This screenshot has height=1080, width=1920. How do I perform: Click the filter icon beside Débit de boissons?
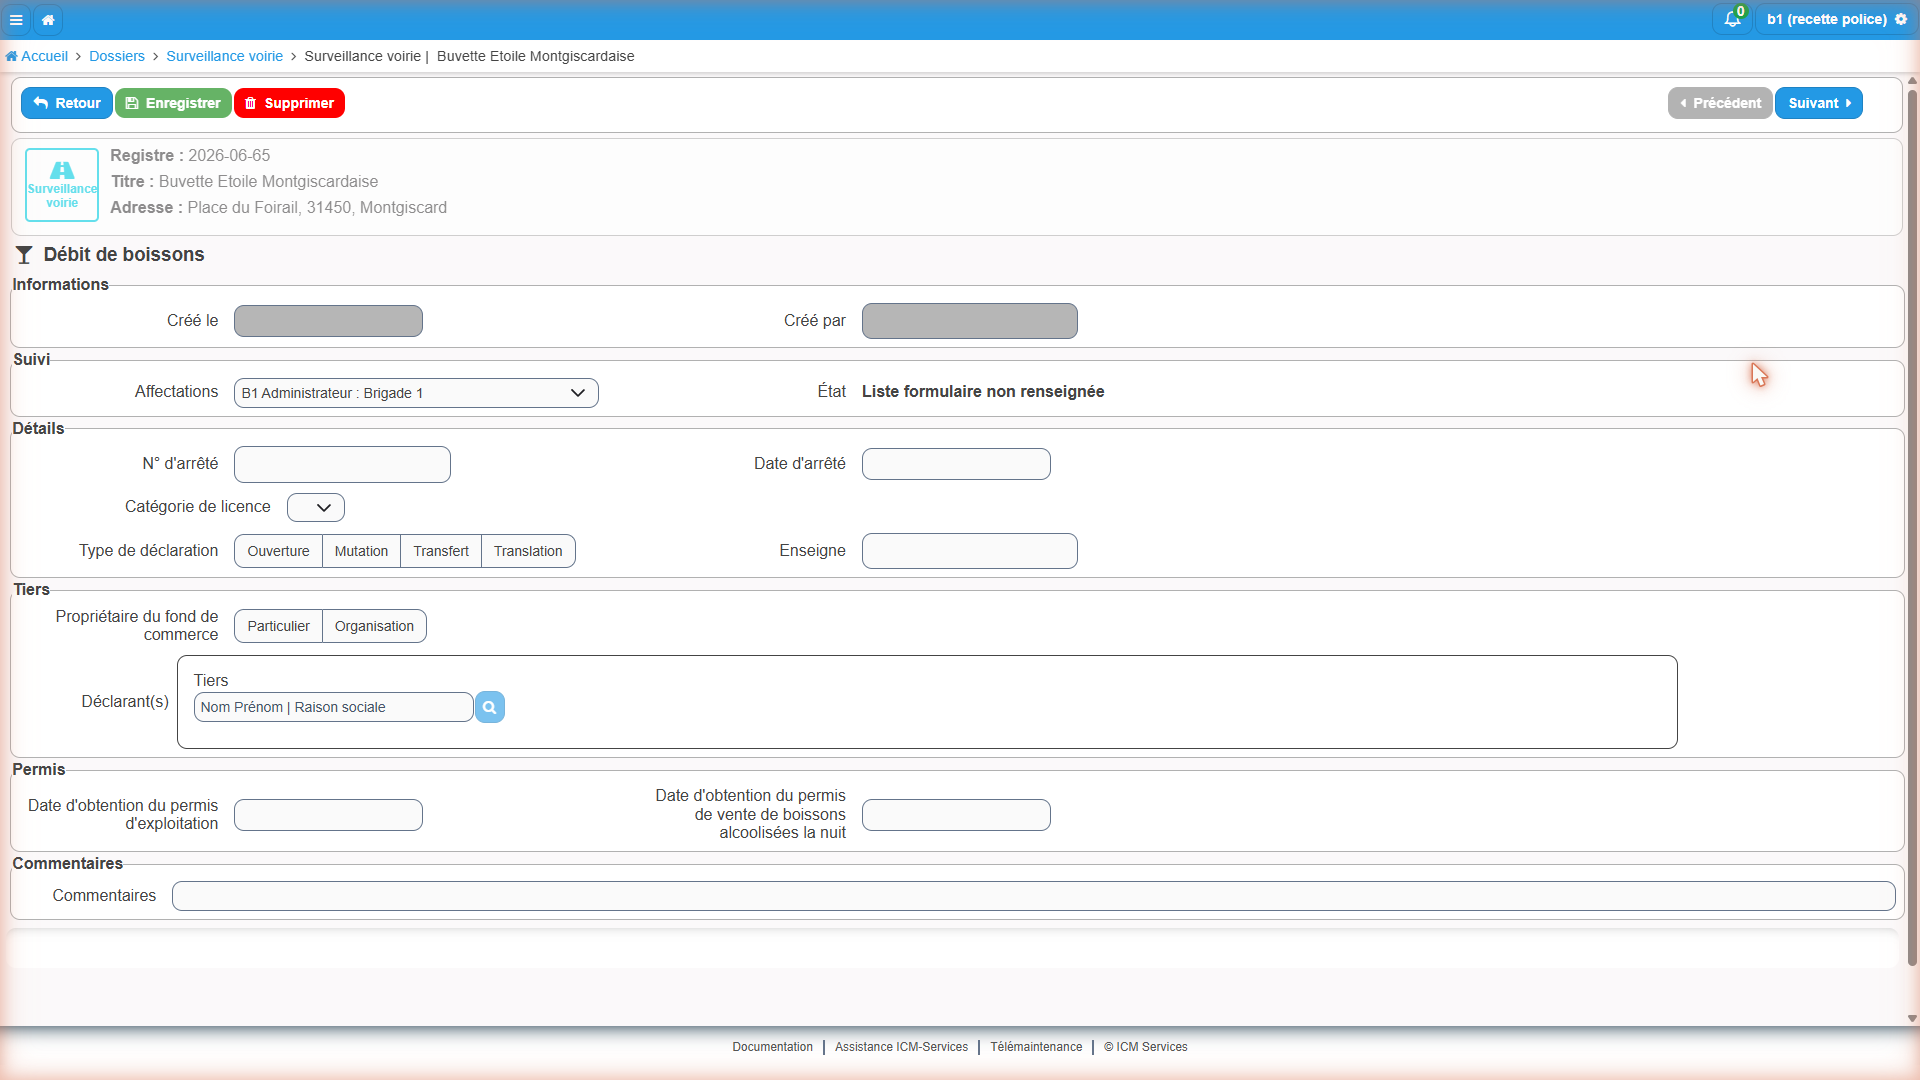(24, 255)
